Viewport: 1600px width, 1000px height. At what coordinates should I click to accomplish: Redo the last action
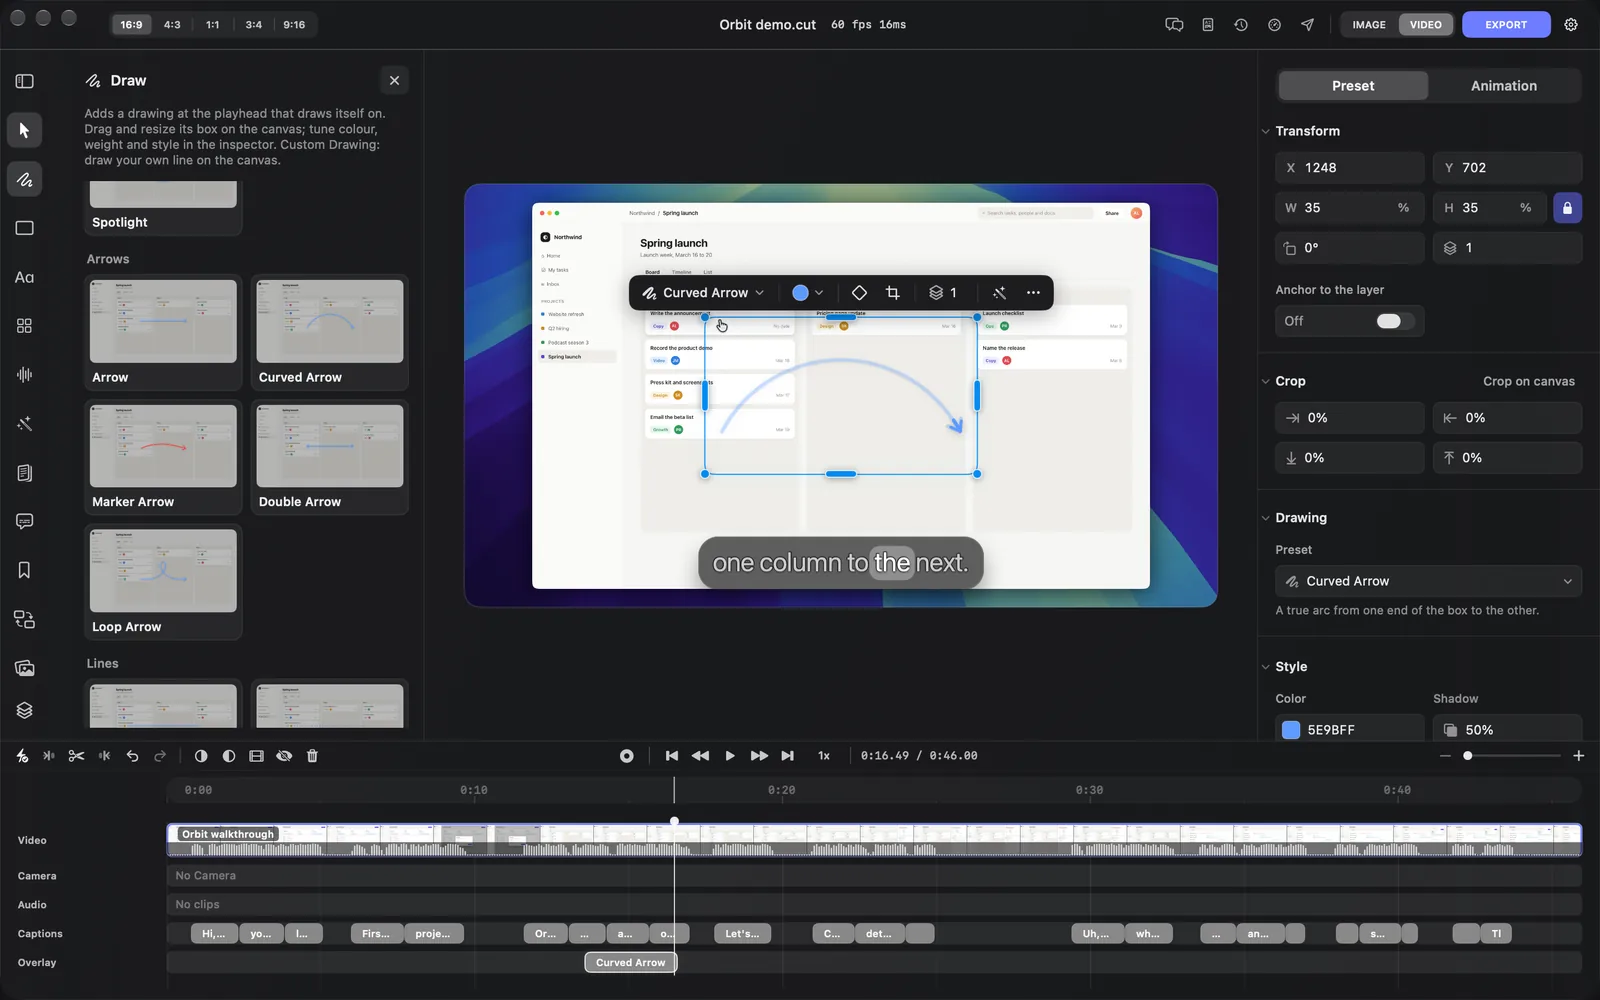[160, 756]
